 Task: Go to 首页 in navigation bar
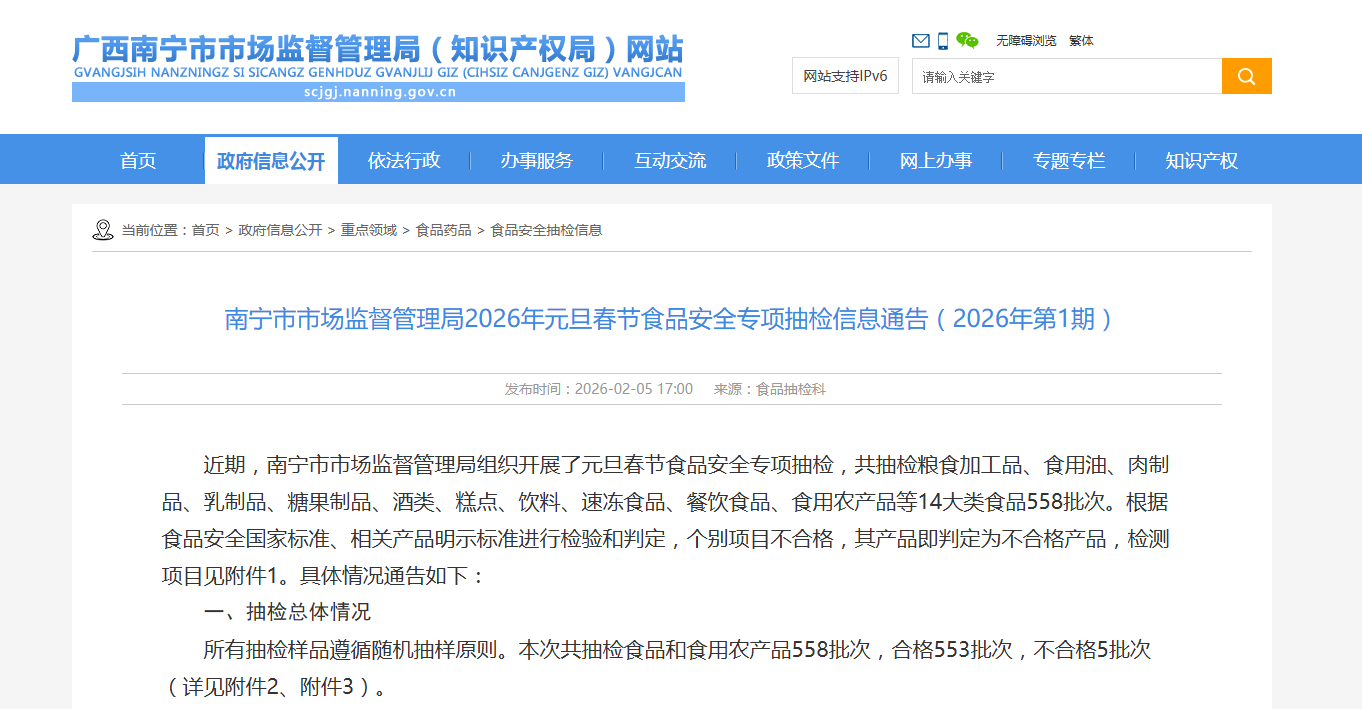138,160
